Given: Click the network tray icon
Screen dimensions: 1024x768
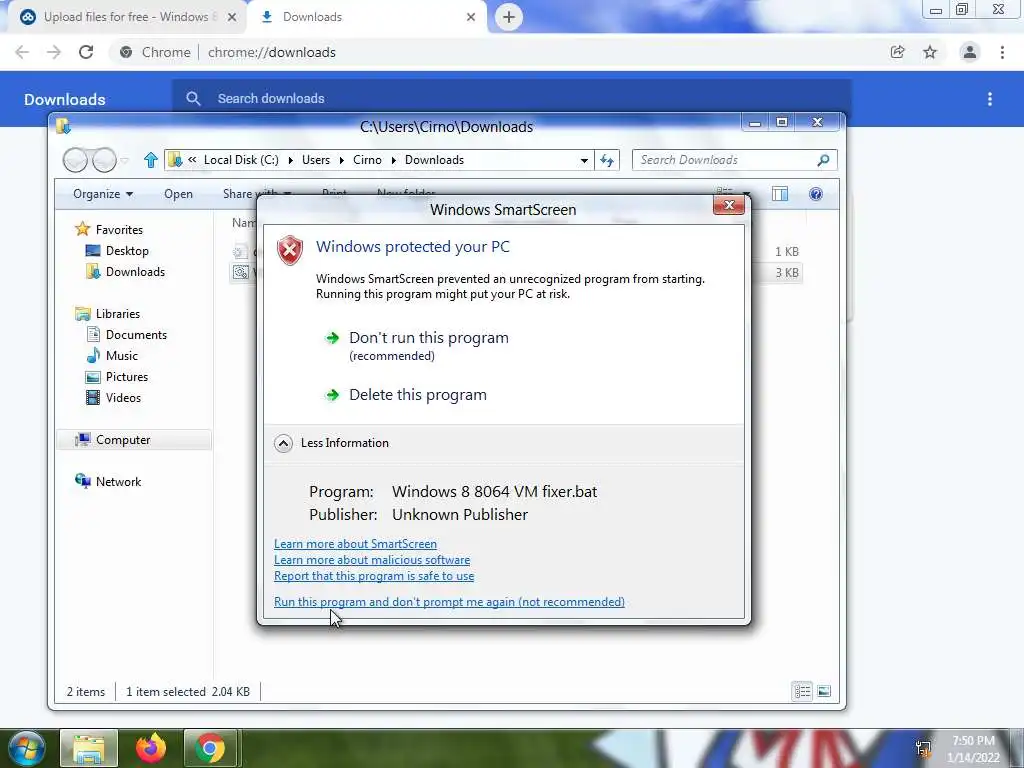Looking at the screenshot, I should (x=924, y=748).
